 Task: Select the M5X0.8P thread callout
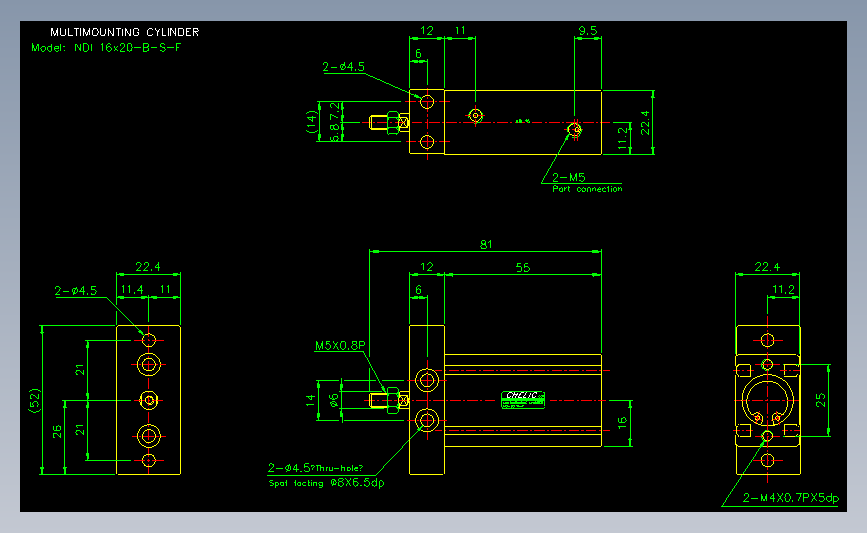pyautogui.click(x=340, y=346)
